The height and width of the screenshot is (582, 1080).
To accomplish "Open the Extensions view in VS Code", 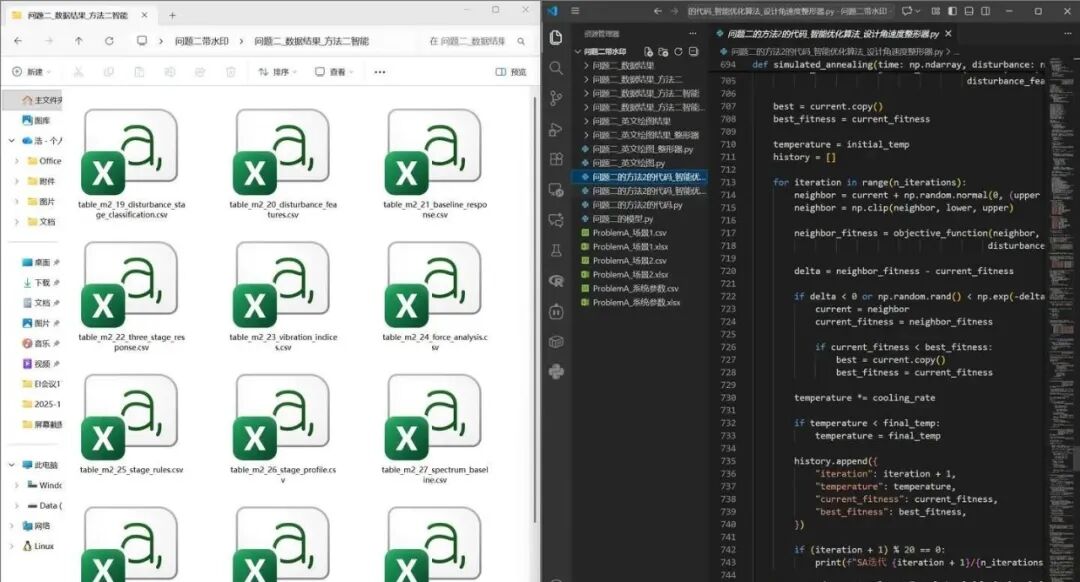I will tap(556, 159).
